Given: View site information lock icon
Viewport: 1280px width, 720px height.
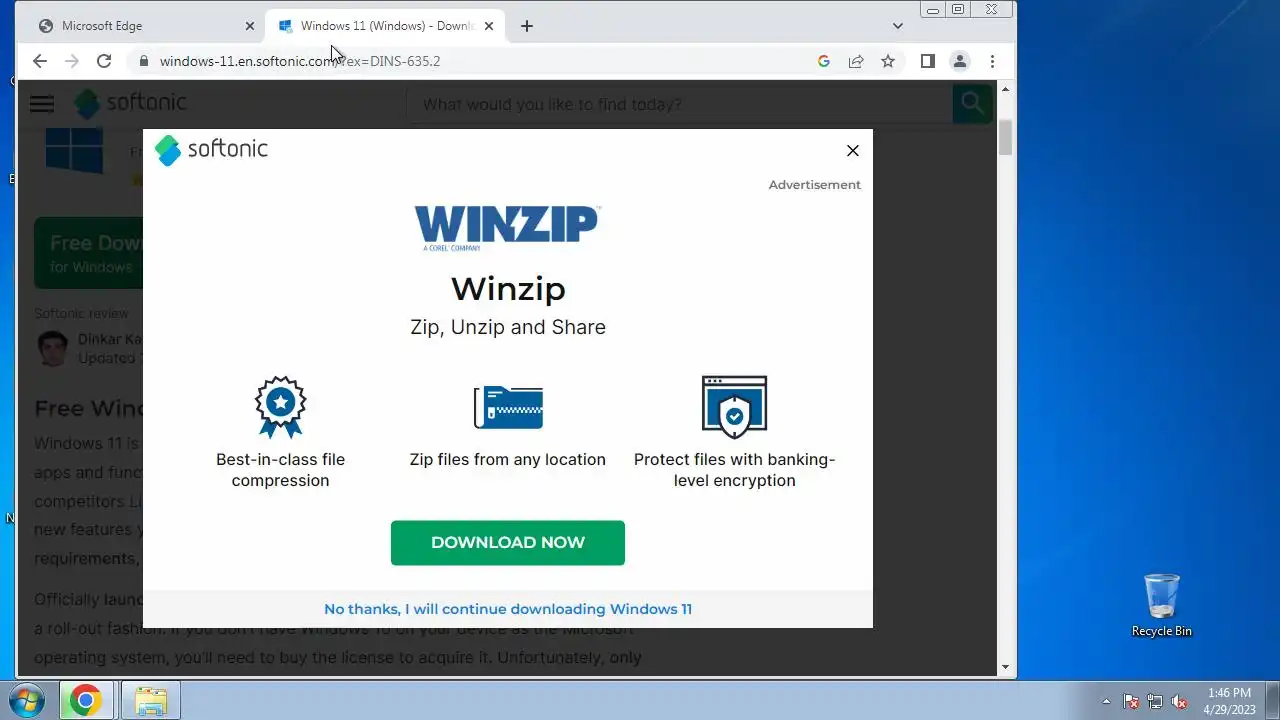Looking at the screenshot, I should click(144, 61).
